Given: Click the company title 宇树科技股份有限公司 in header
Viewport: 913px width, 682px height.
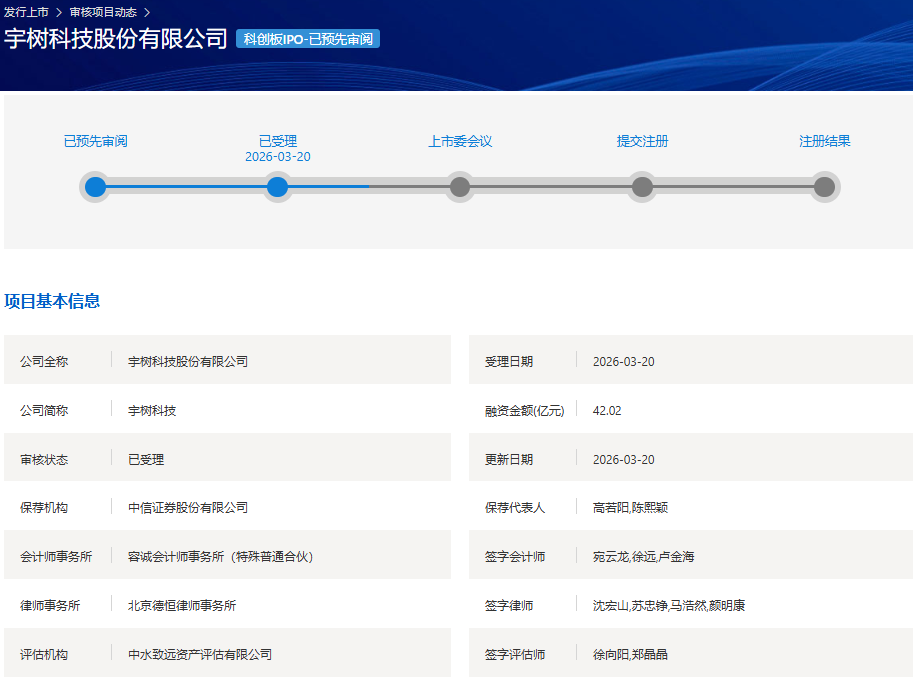Looking at the screenshot, I should (x=116, y=39).
